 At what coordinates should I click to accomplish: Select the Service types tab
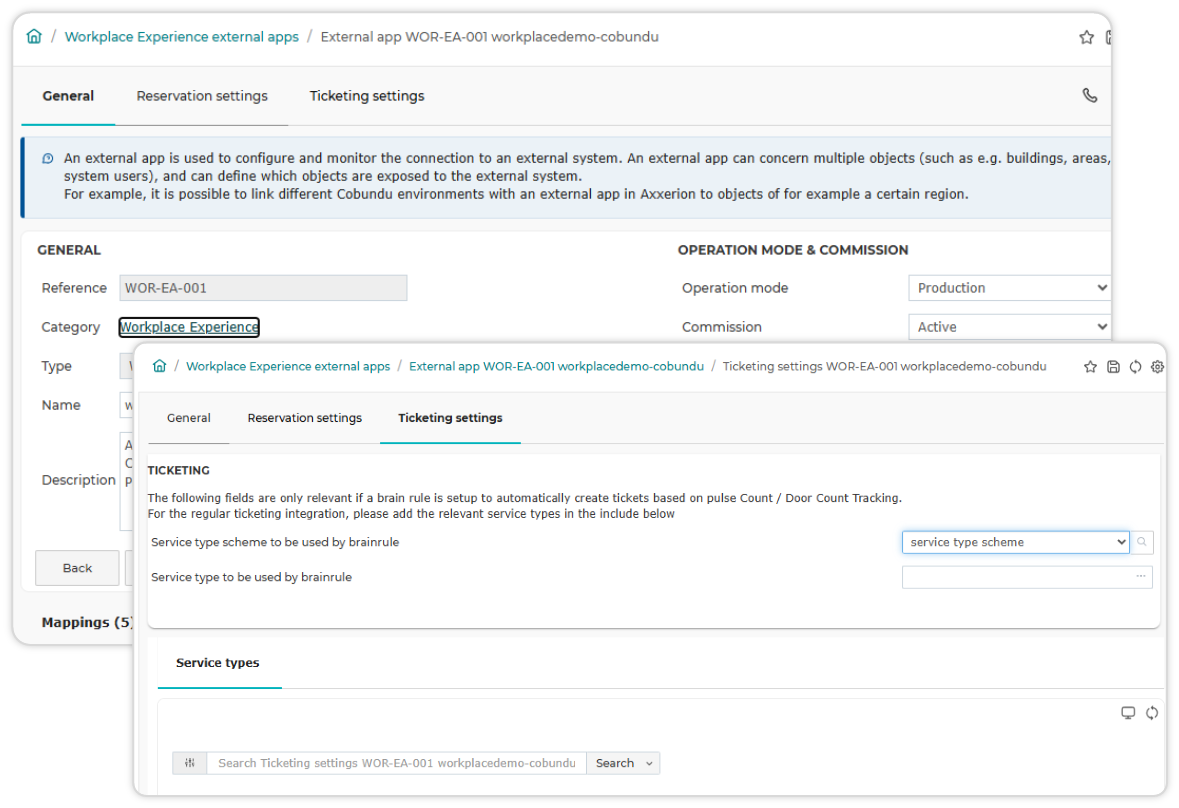(218, 663)
